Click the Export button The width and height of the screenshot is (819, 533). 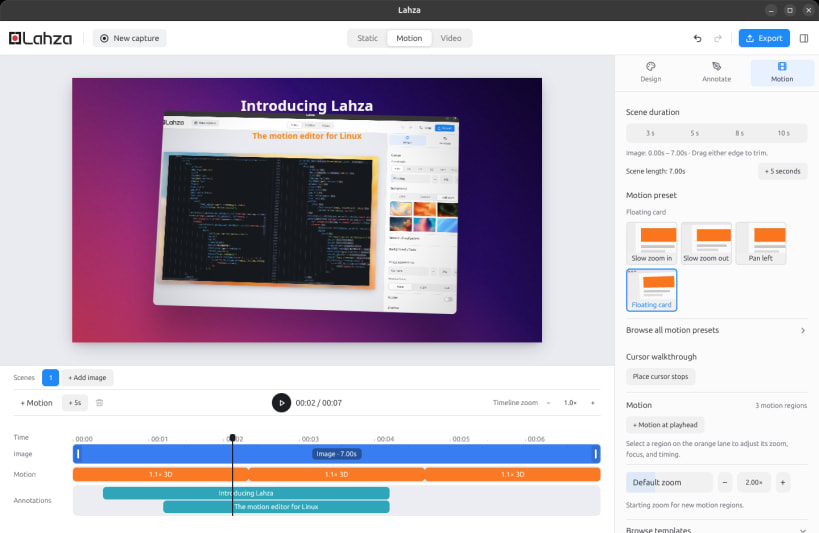tap(764, 38)
